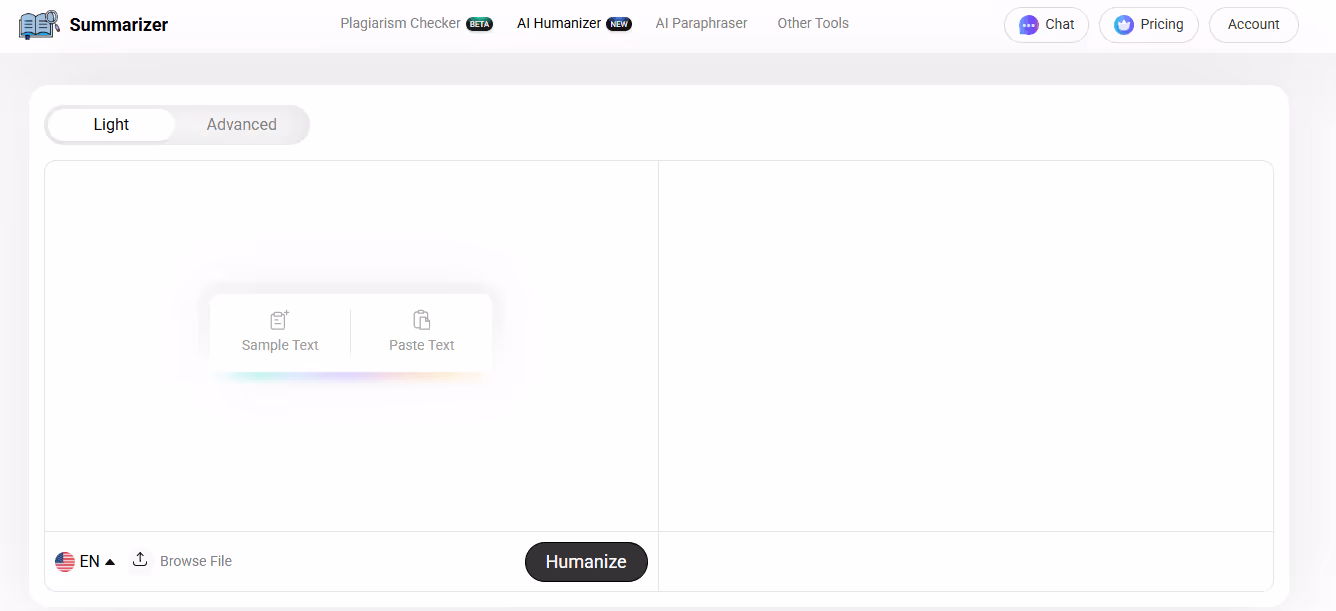The height and width of the screenshot is (611, 1336).
Task: Open the Account page
Action: [x=1253, y=24]
